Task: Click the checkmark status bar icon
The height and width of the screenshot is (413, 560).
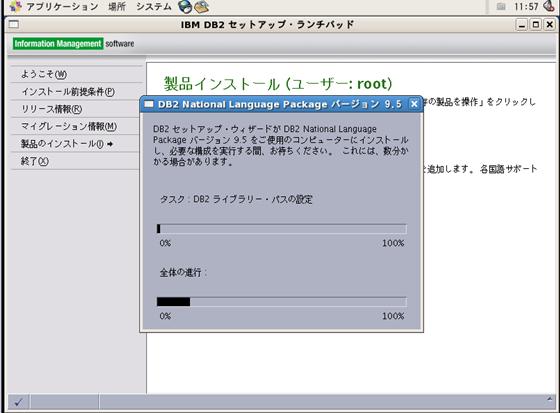Action: pyautogui.click(x=19, y=402)
